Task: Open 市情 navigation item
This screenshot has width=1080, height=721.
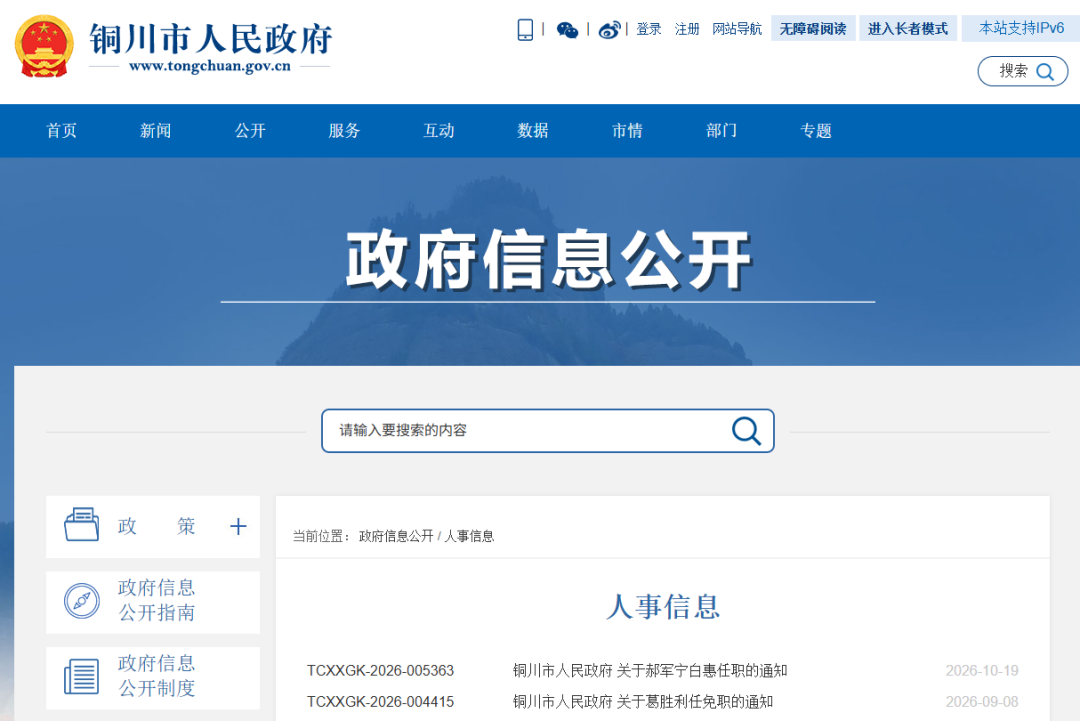Action: click(x=627, y=131)
